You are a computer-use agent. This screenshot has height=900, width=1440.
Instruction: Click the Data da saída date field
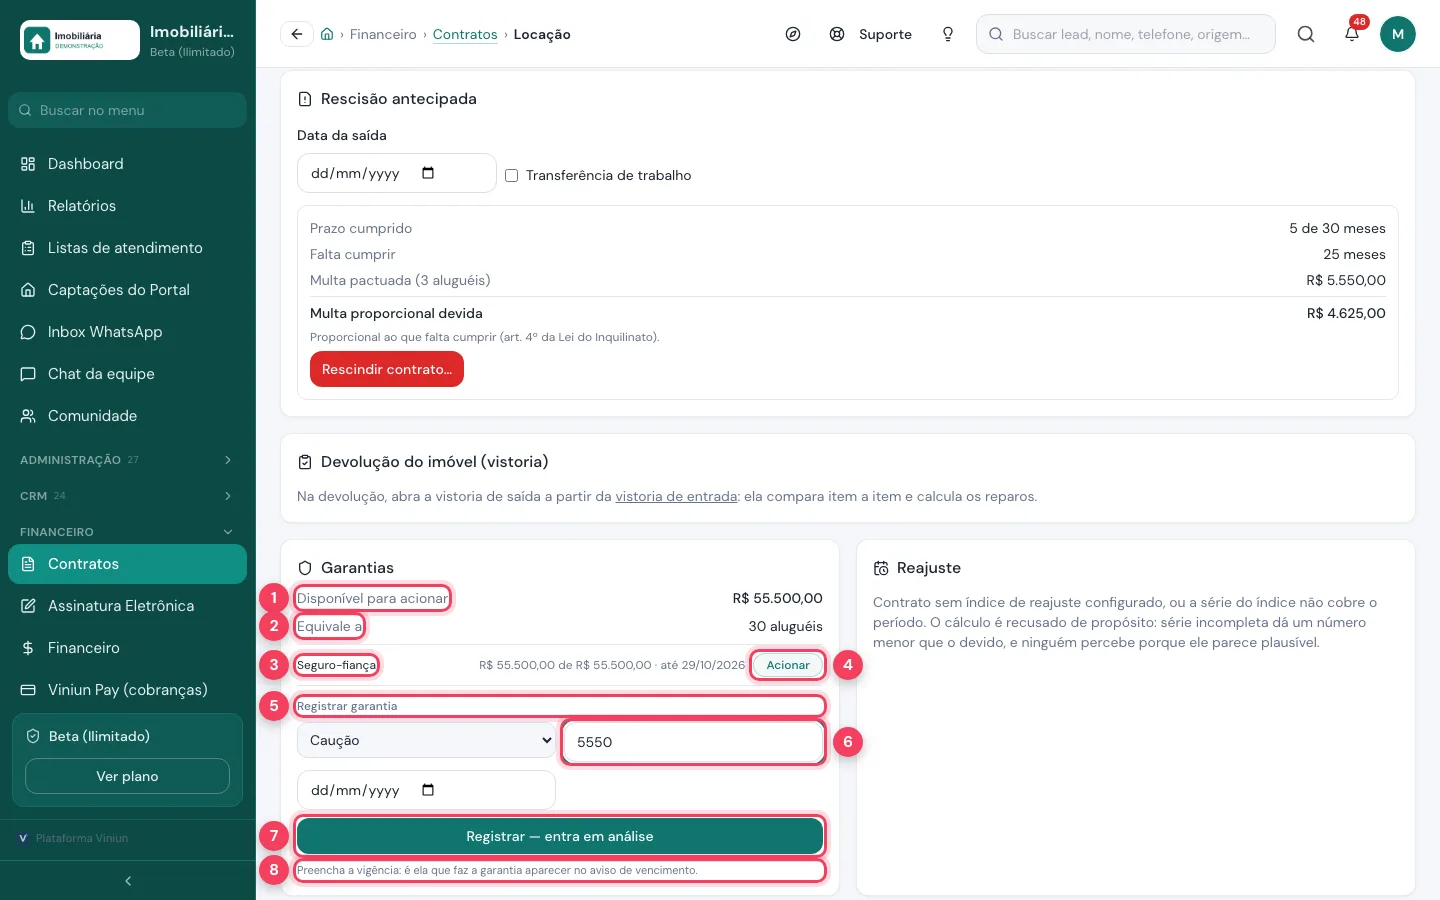[397, 173]
